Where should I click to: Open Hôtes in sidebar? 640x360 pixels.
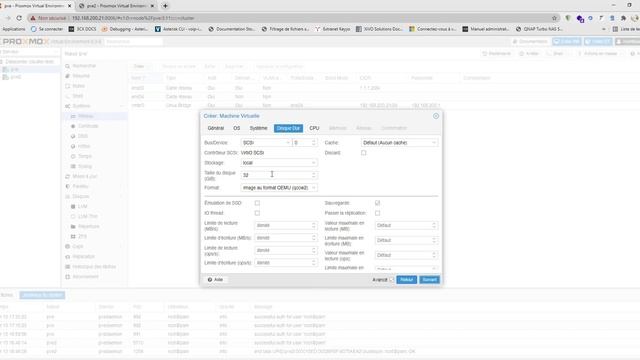(84, 146)
